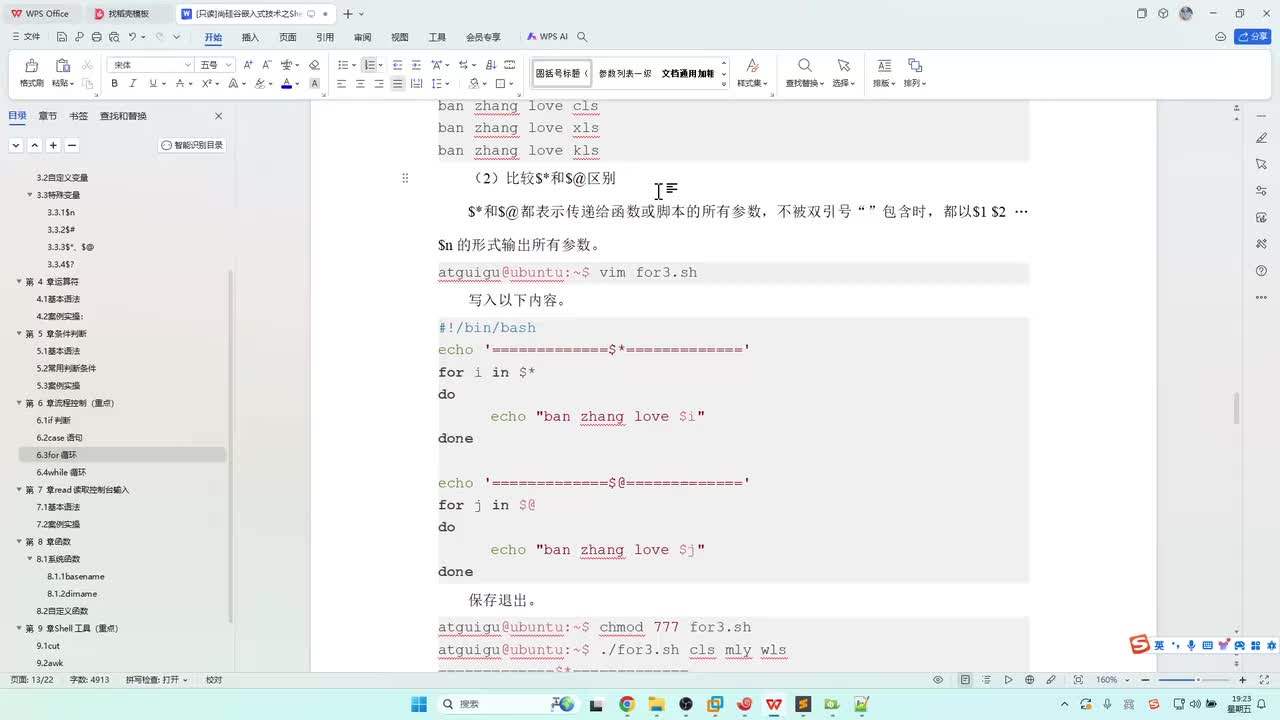The image size is (1280, 720).
Task: Click the WPS AI button
Action: [x=548, y=37]
